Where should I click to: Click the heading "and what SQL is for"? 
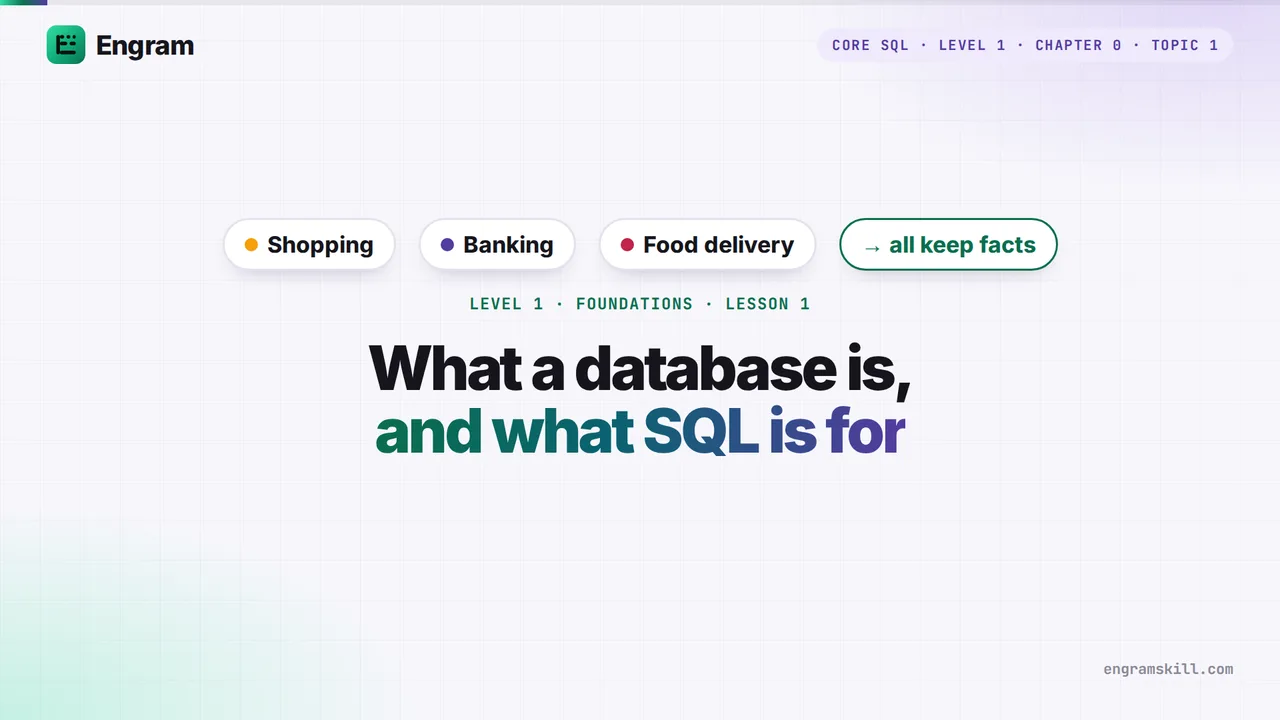point(640,432)
